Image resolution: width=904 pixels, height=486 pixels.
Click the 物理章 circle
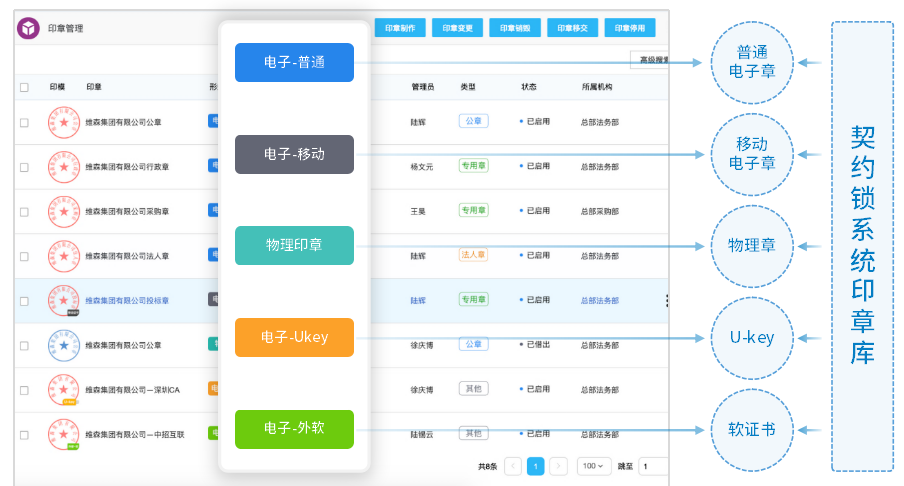coord(752,246)
